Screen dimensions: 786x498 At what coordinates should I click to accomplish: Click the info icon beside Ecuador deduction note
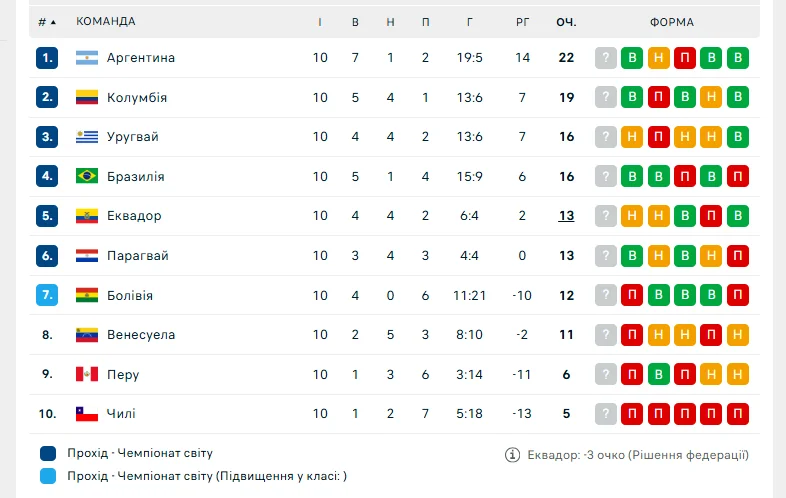pyautogui.click(x=512, y=455)
